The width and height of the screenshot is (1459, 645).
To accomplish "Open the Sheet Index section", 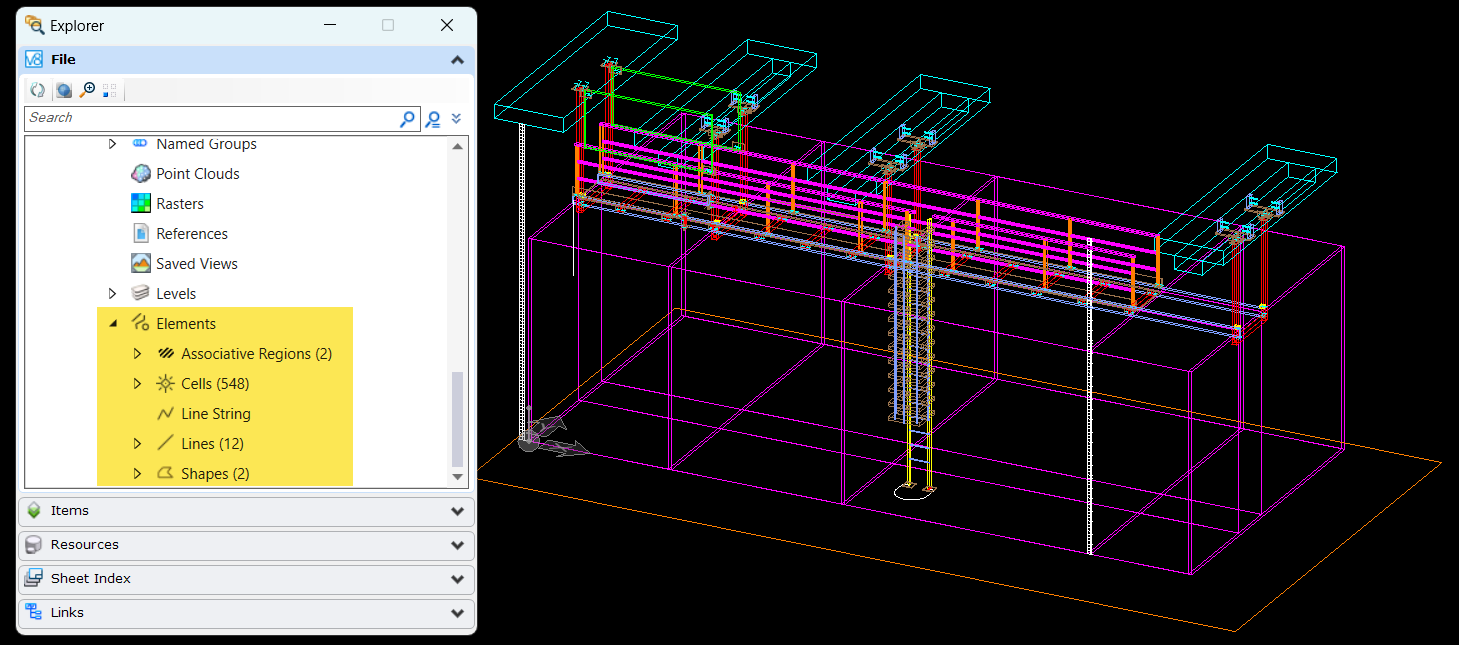I will (246, 579).
